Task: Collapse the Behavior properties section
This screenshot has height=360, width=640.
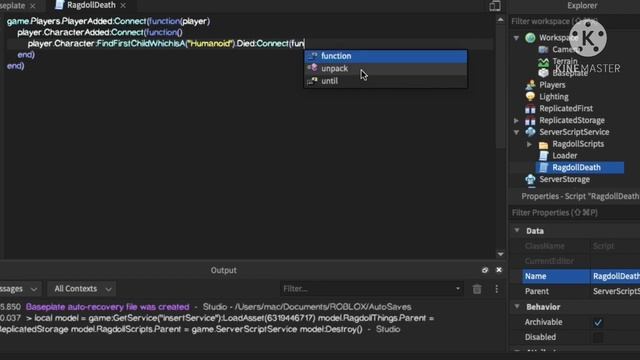Action: (517, 307)
